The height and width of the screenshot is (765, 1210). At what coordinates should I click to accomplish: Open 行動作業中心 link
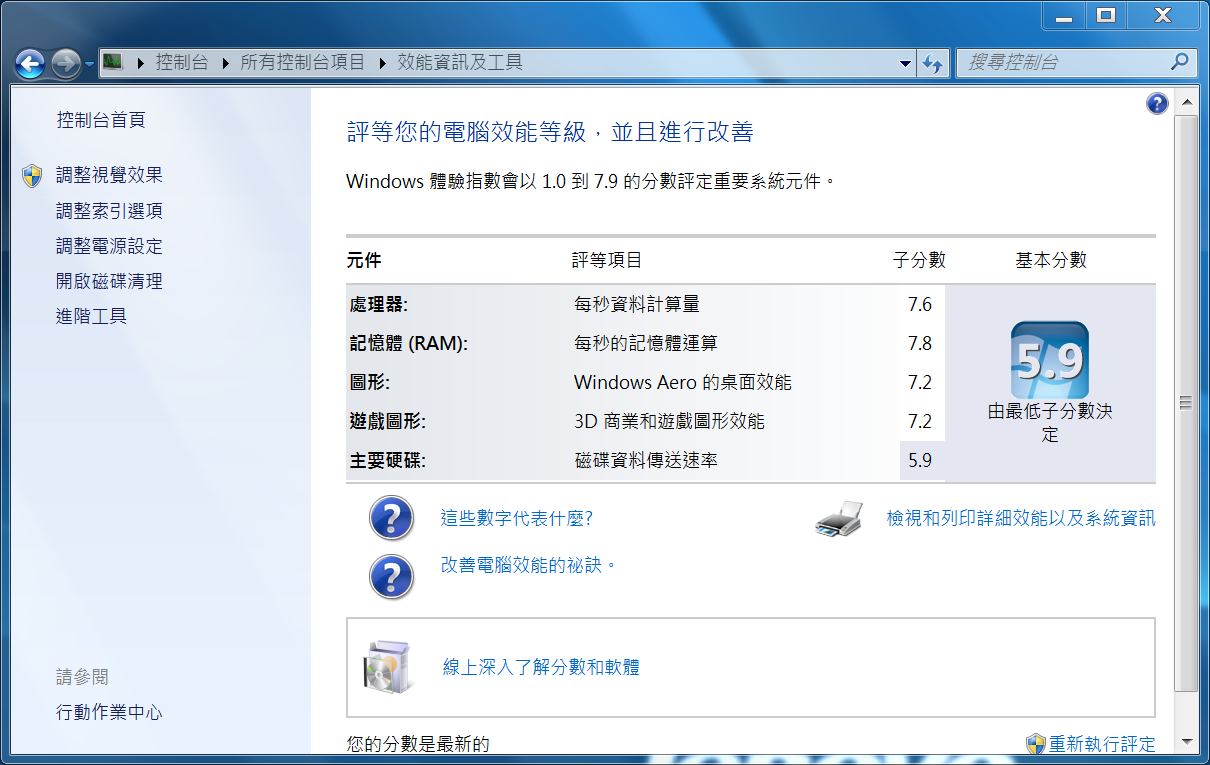109,713
